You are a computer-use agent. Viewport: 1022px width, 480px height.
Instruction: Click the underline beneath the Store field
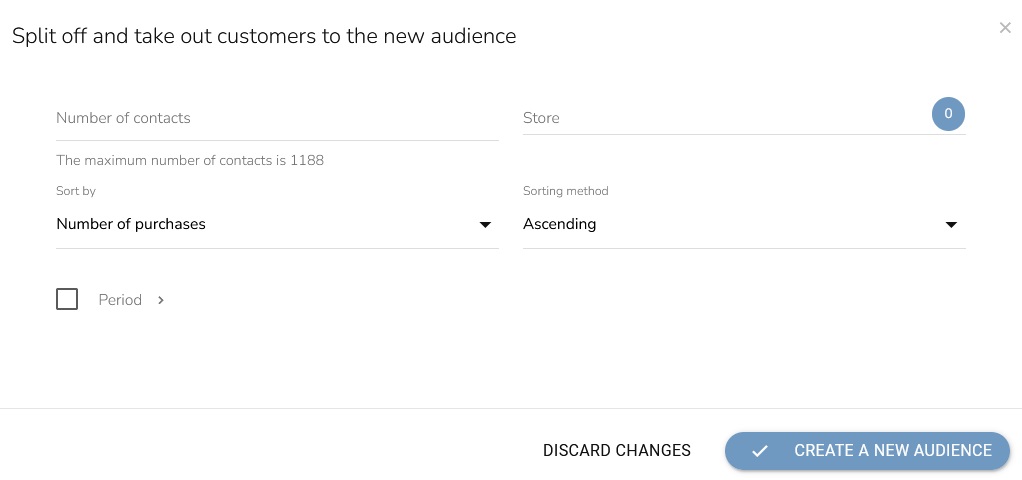pos(744,134)
